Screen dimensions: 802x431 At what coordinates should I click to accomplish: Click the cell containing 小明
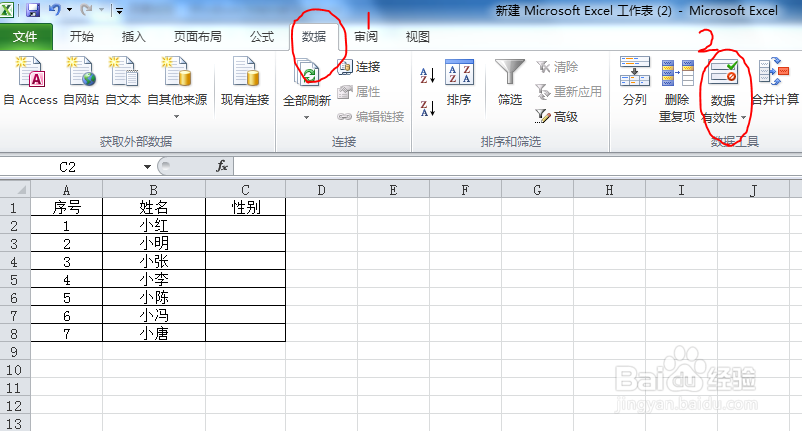coord(154,243)
